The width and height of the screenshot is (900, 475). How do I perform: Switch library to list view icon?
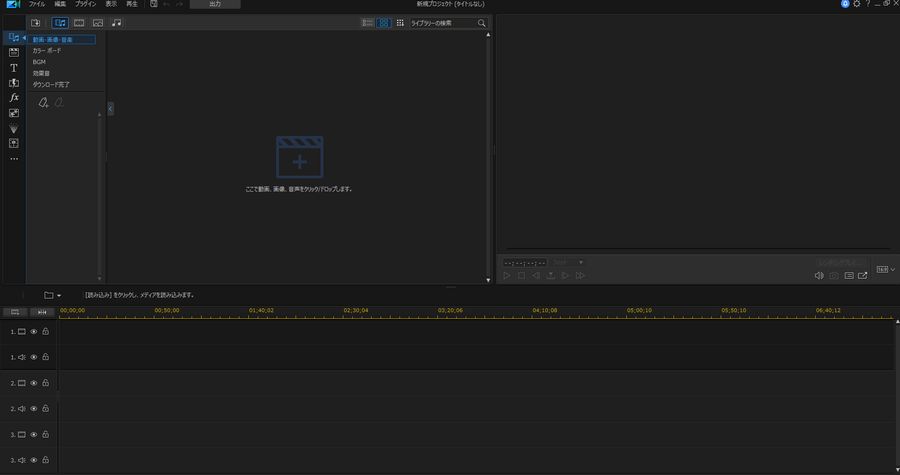(367, 22)
